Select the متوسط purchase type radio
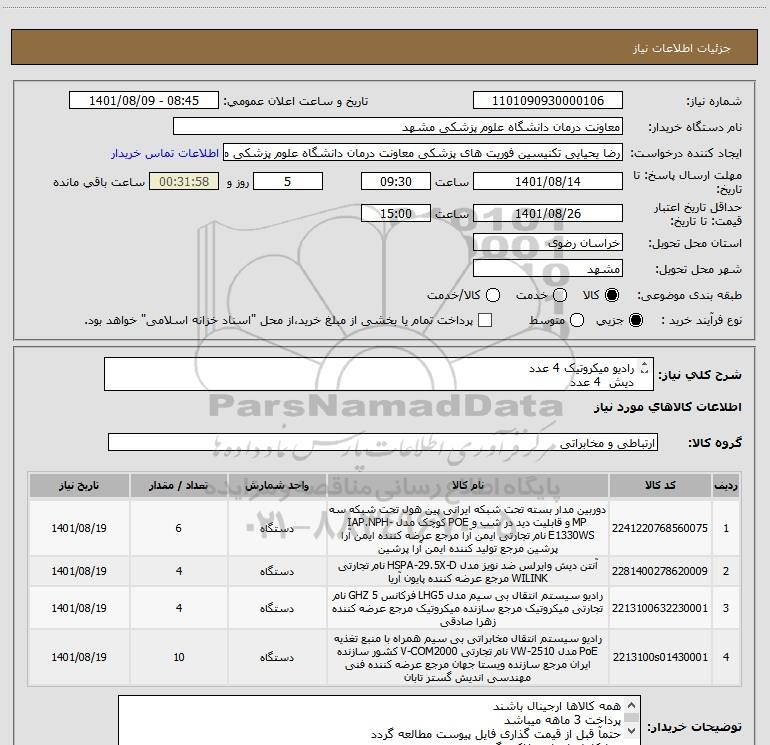Screen dimensions: 770x745 (x=577, y=320)
